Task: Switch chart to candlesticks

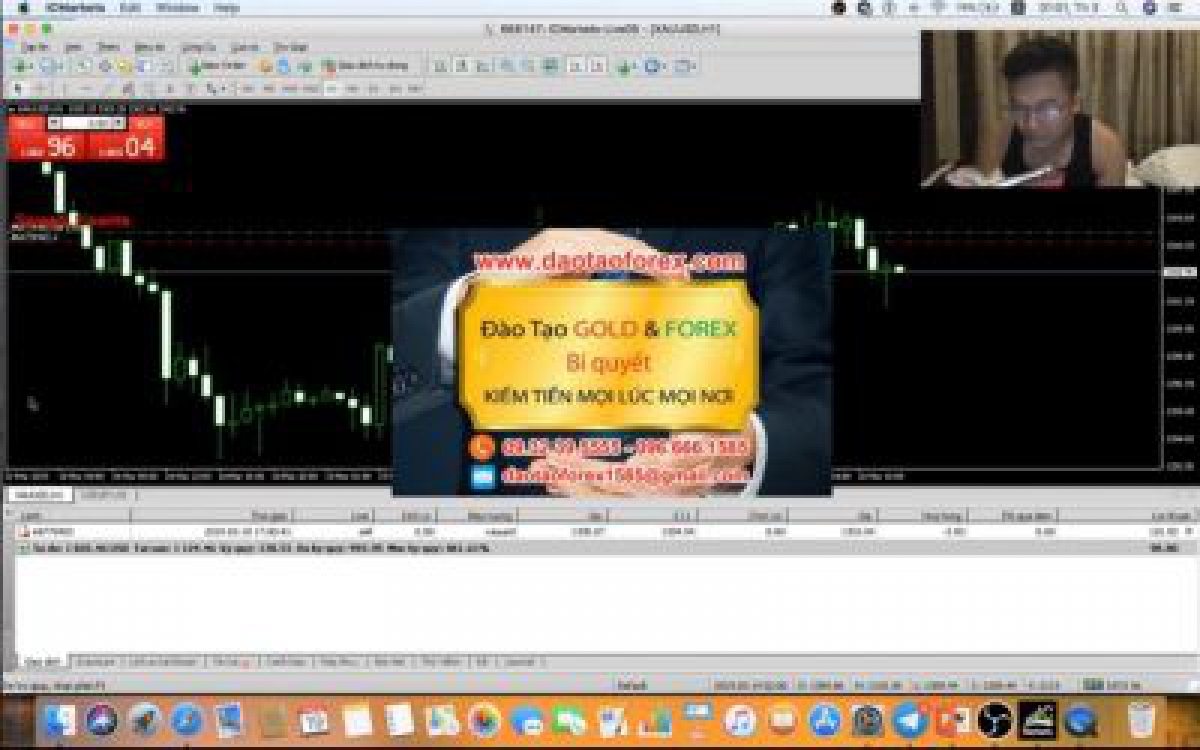Action: click(x=461, y=67)
